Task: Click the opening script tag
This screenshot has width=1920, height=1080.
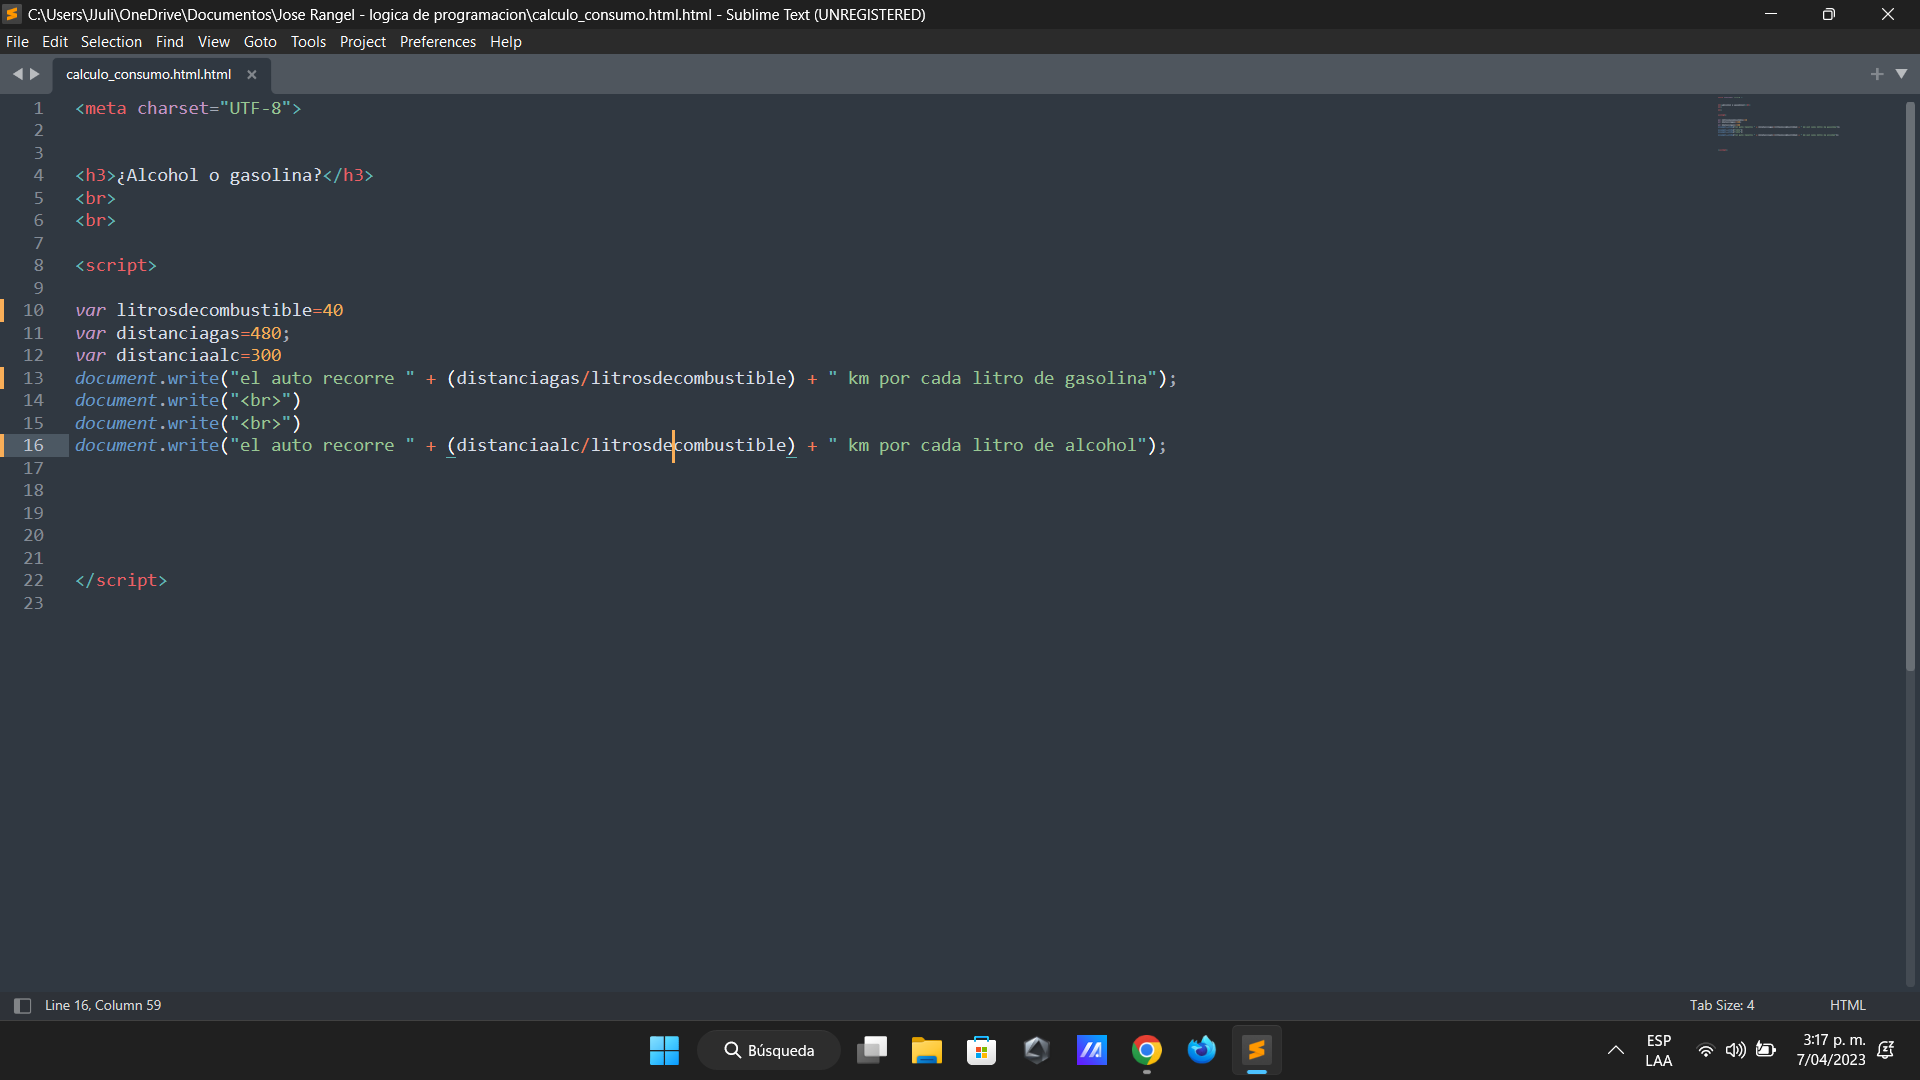Action: (x=116, y=265)
